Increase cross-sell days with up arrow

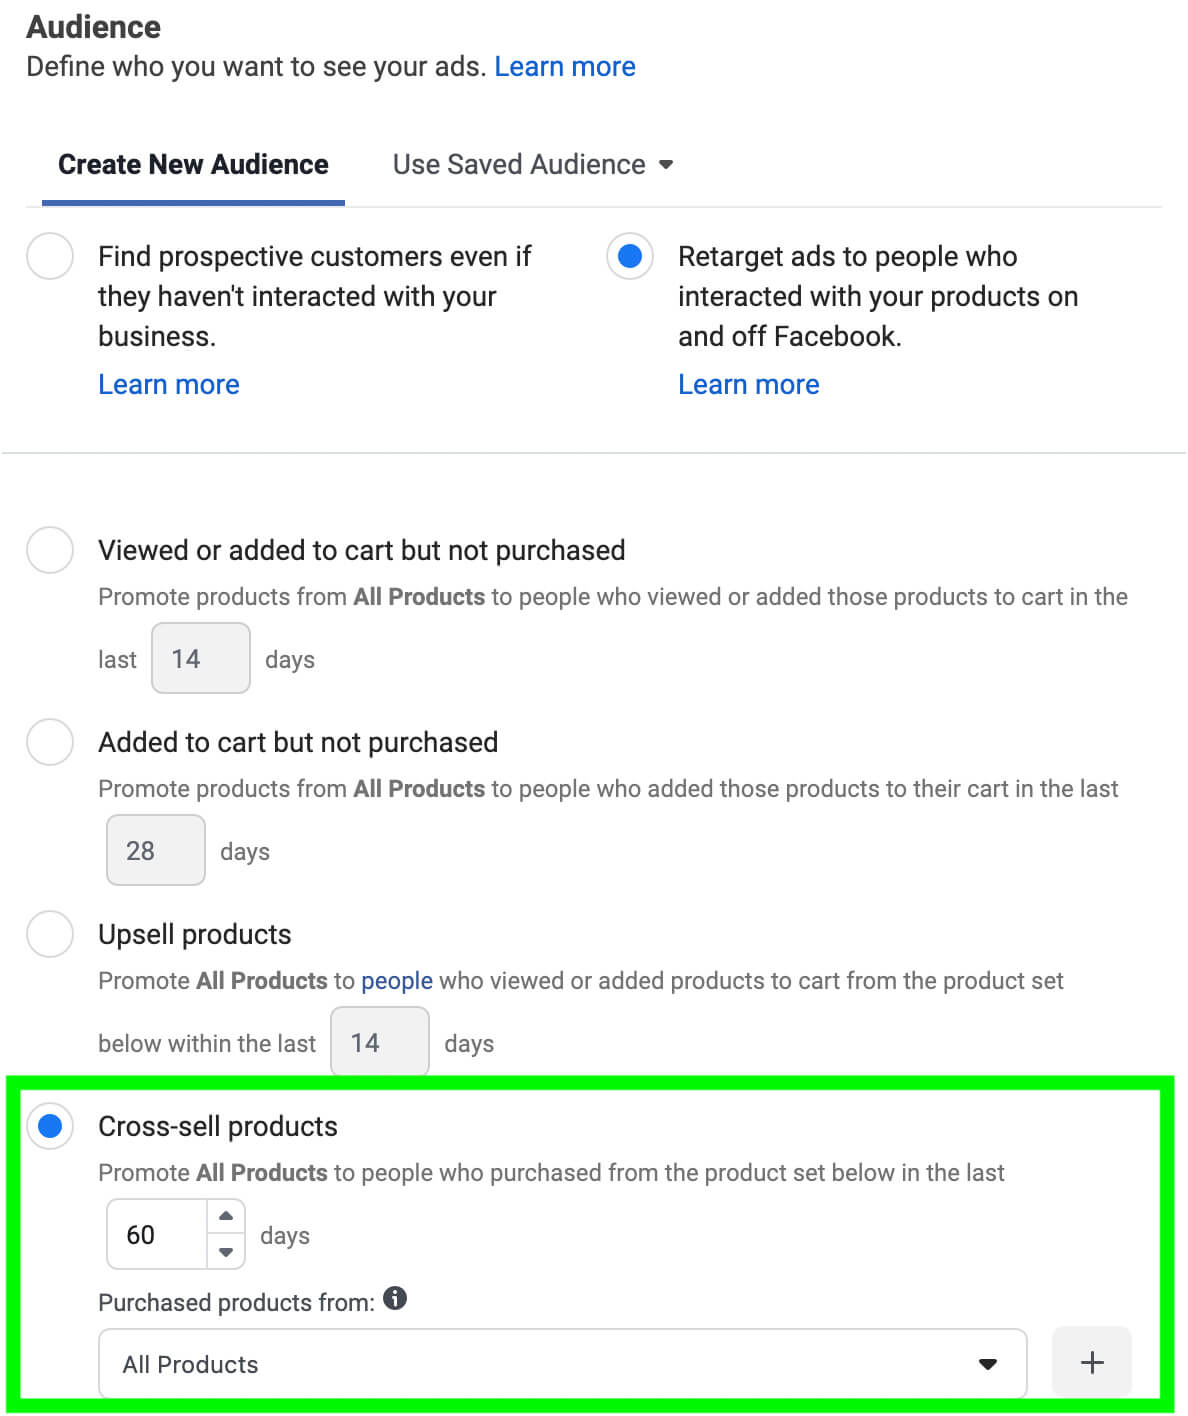pos(226,1217)
